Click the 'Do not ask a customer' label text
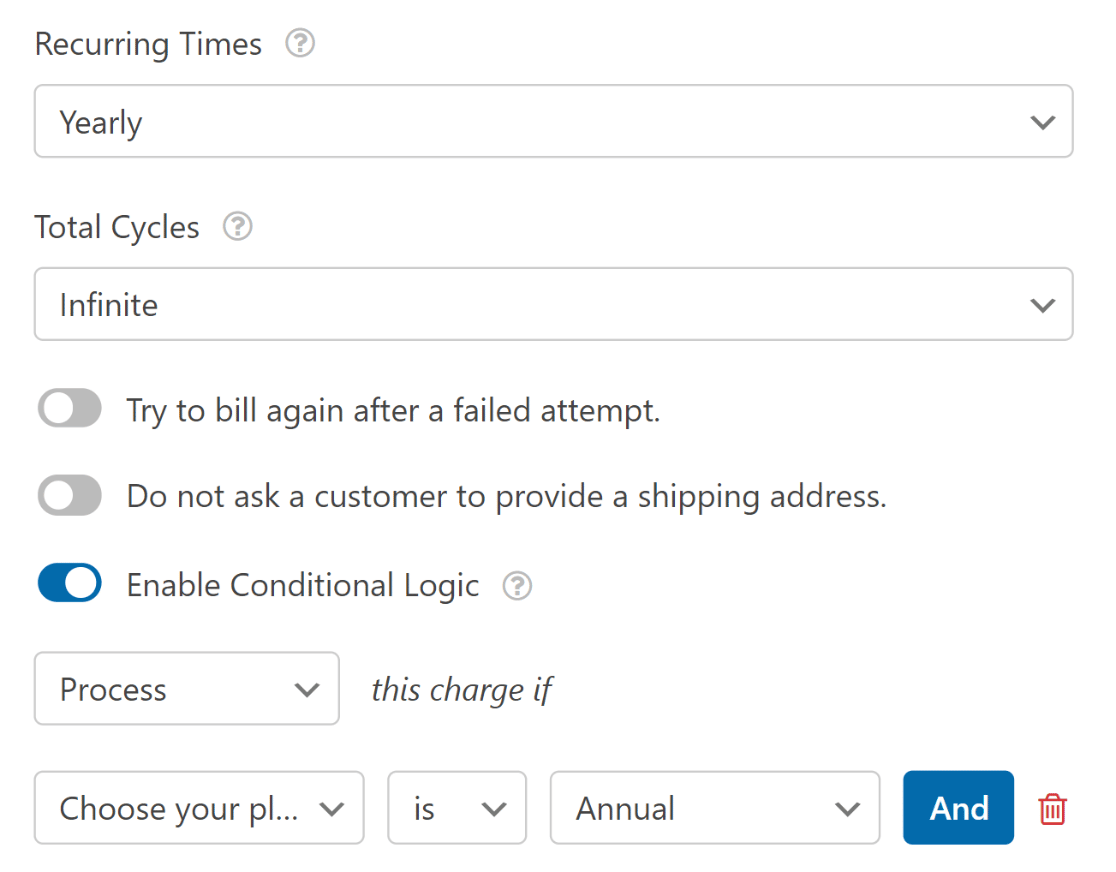The image size is (1116, 872). click(506, 497)
